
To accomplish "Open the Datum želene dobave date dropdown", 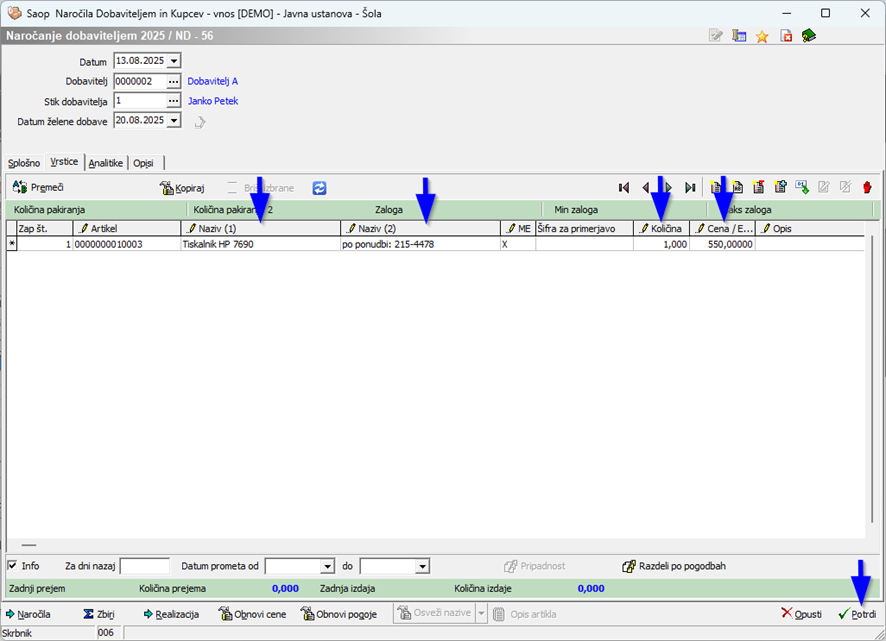I will 174,120.
